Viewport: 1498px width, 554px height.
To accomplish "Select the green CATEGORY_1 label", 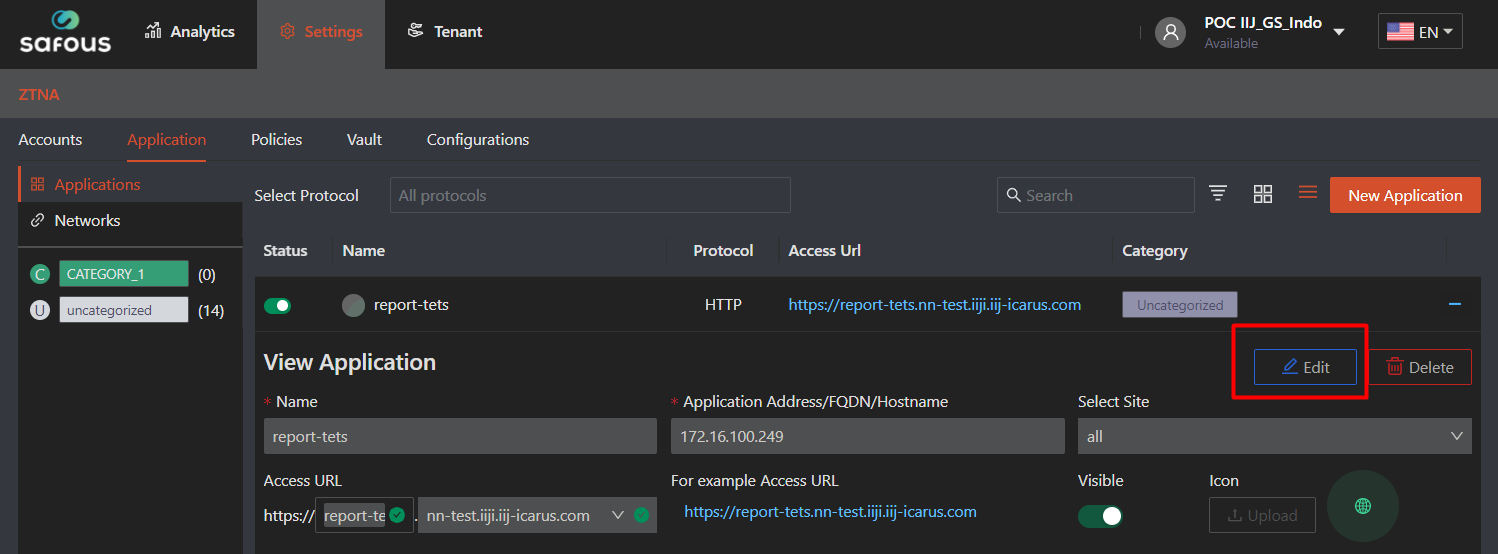I will tap(124, 274).
